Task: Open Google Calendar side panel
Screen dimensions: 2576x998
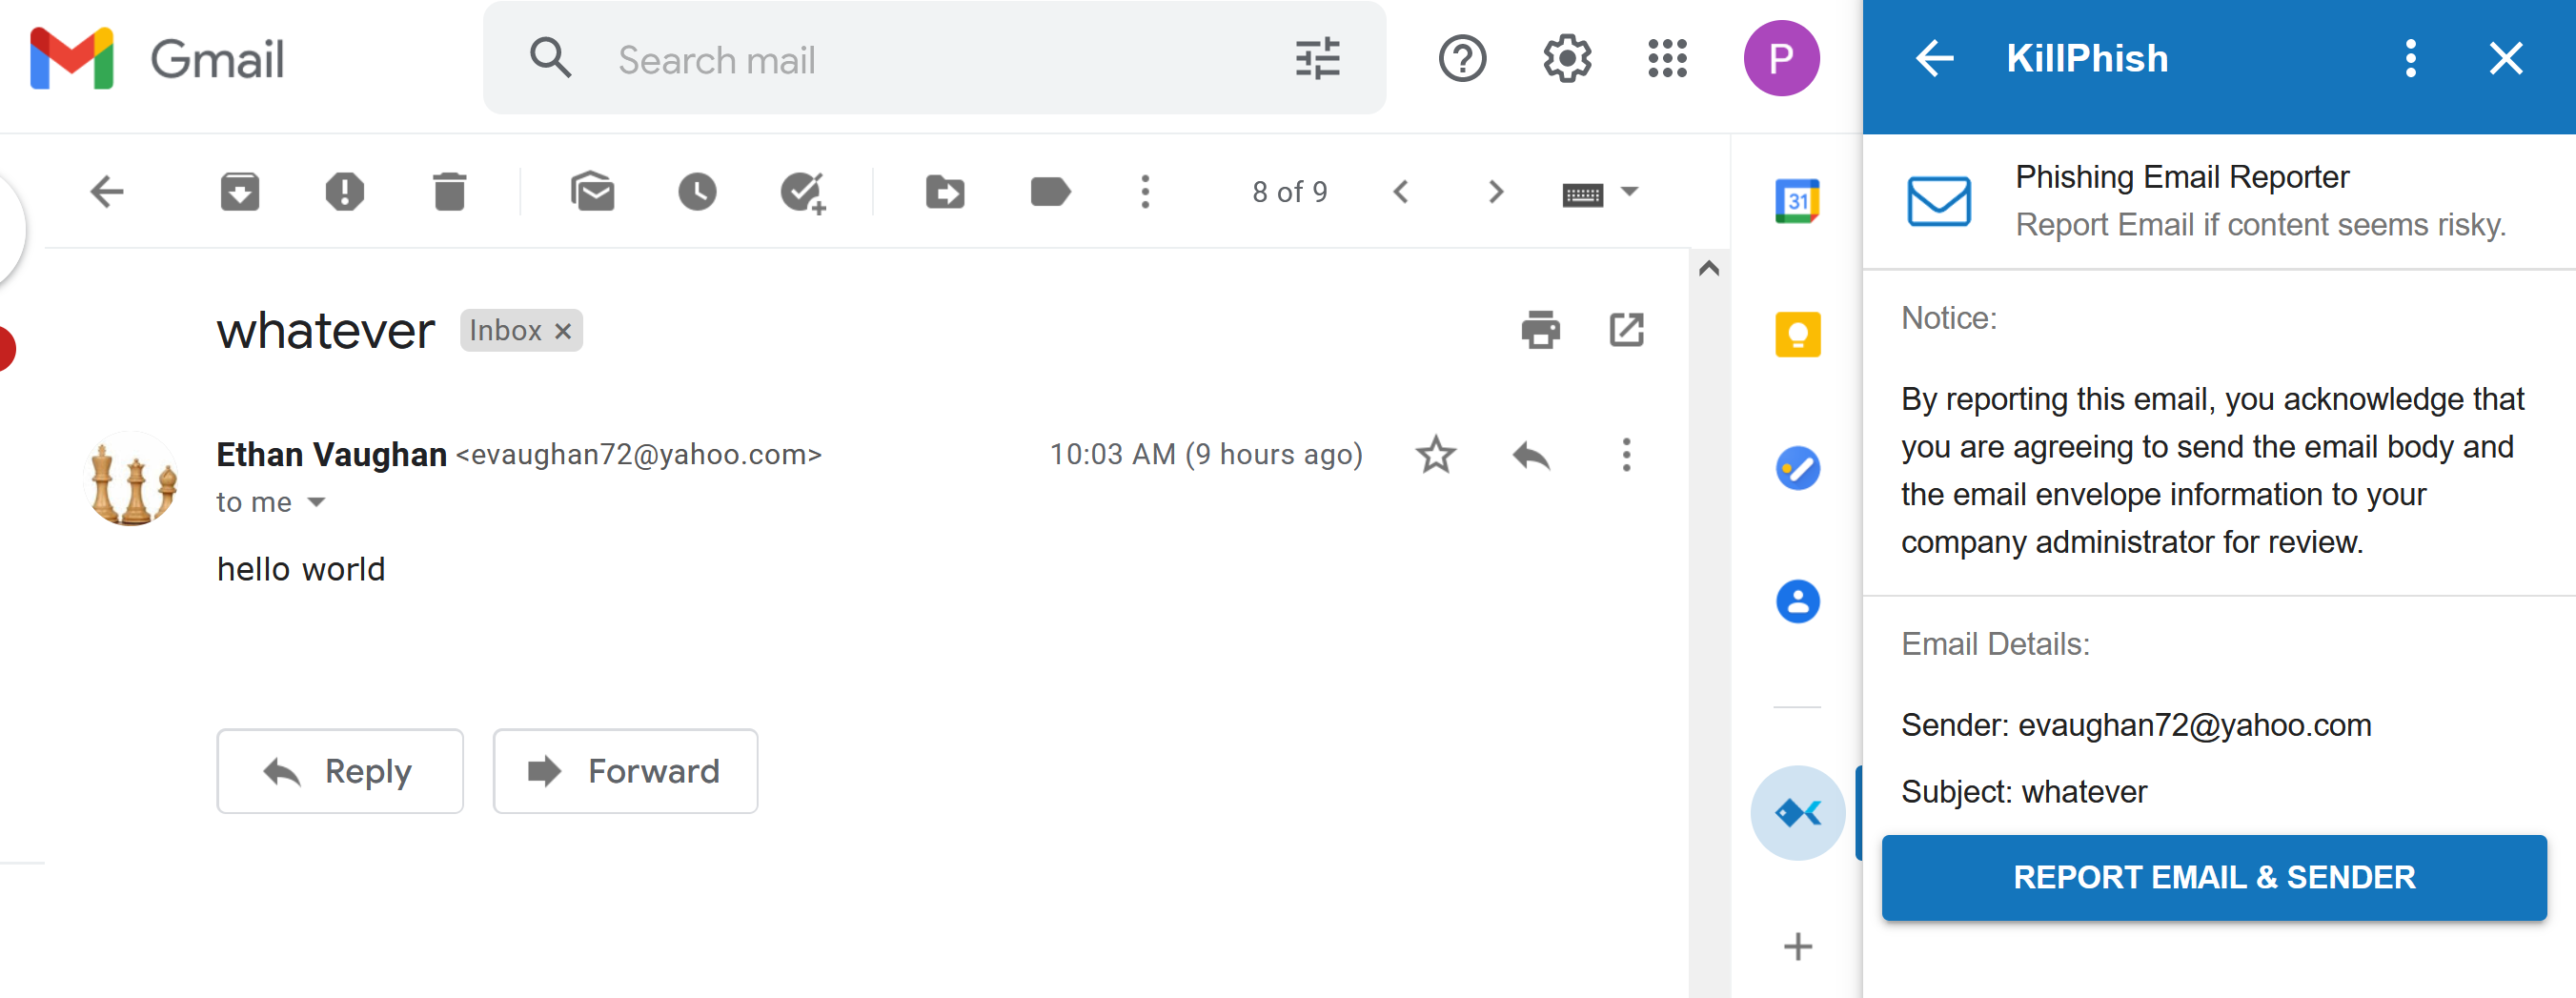Action: [x=1798, y=201]
